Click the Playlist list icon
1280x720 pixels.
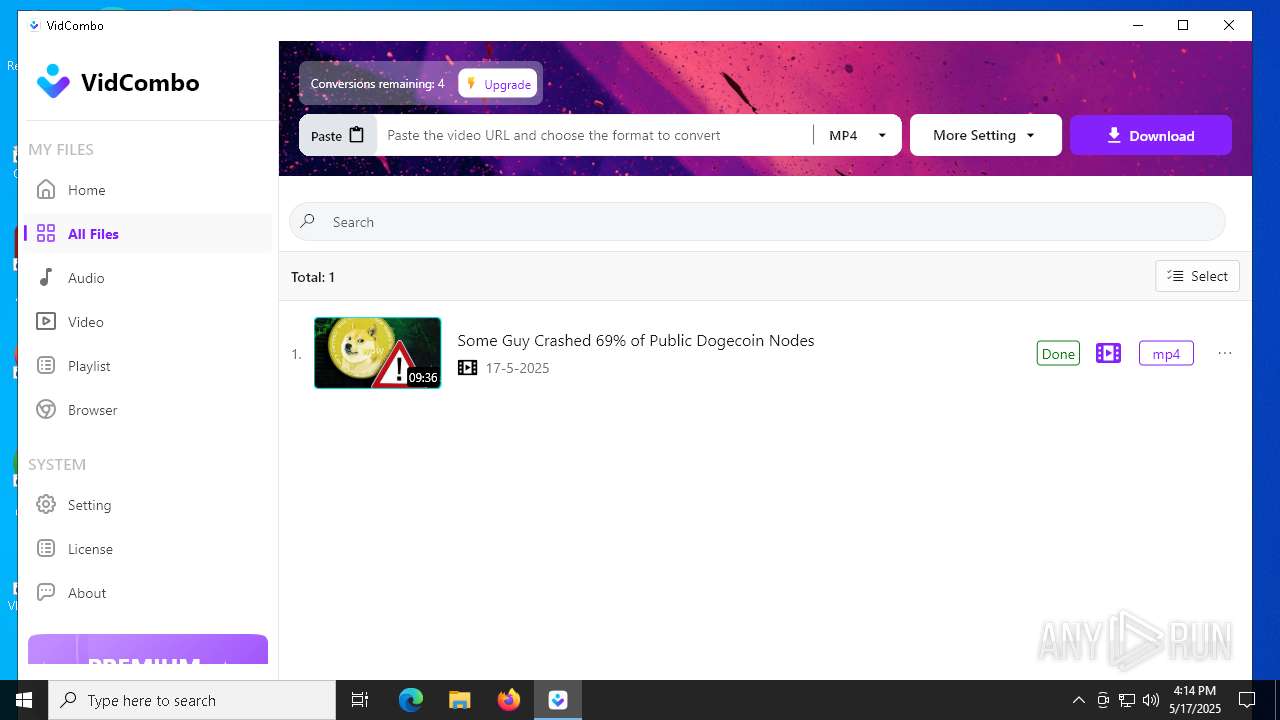pyautogui.click(x=46, y=366)
